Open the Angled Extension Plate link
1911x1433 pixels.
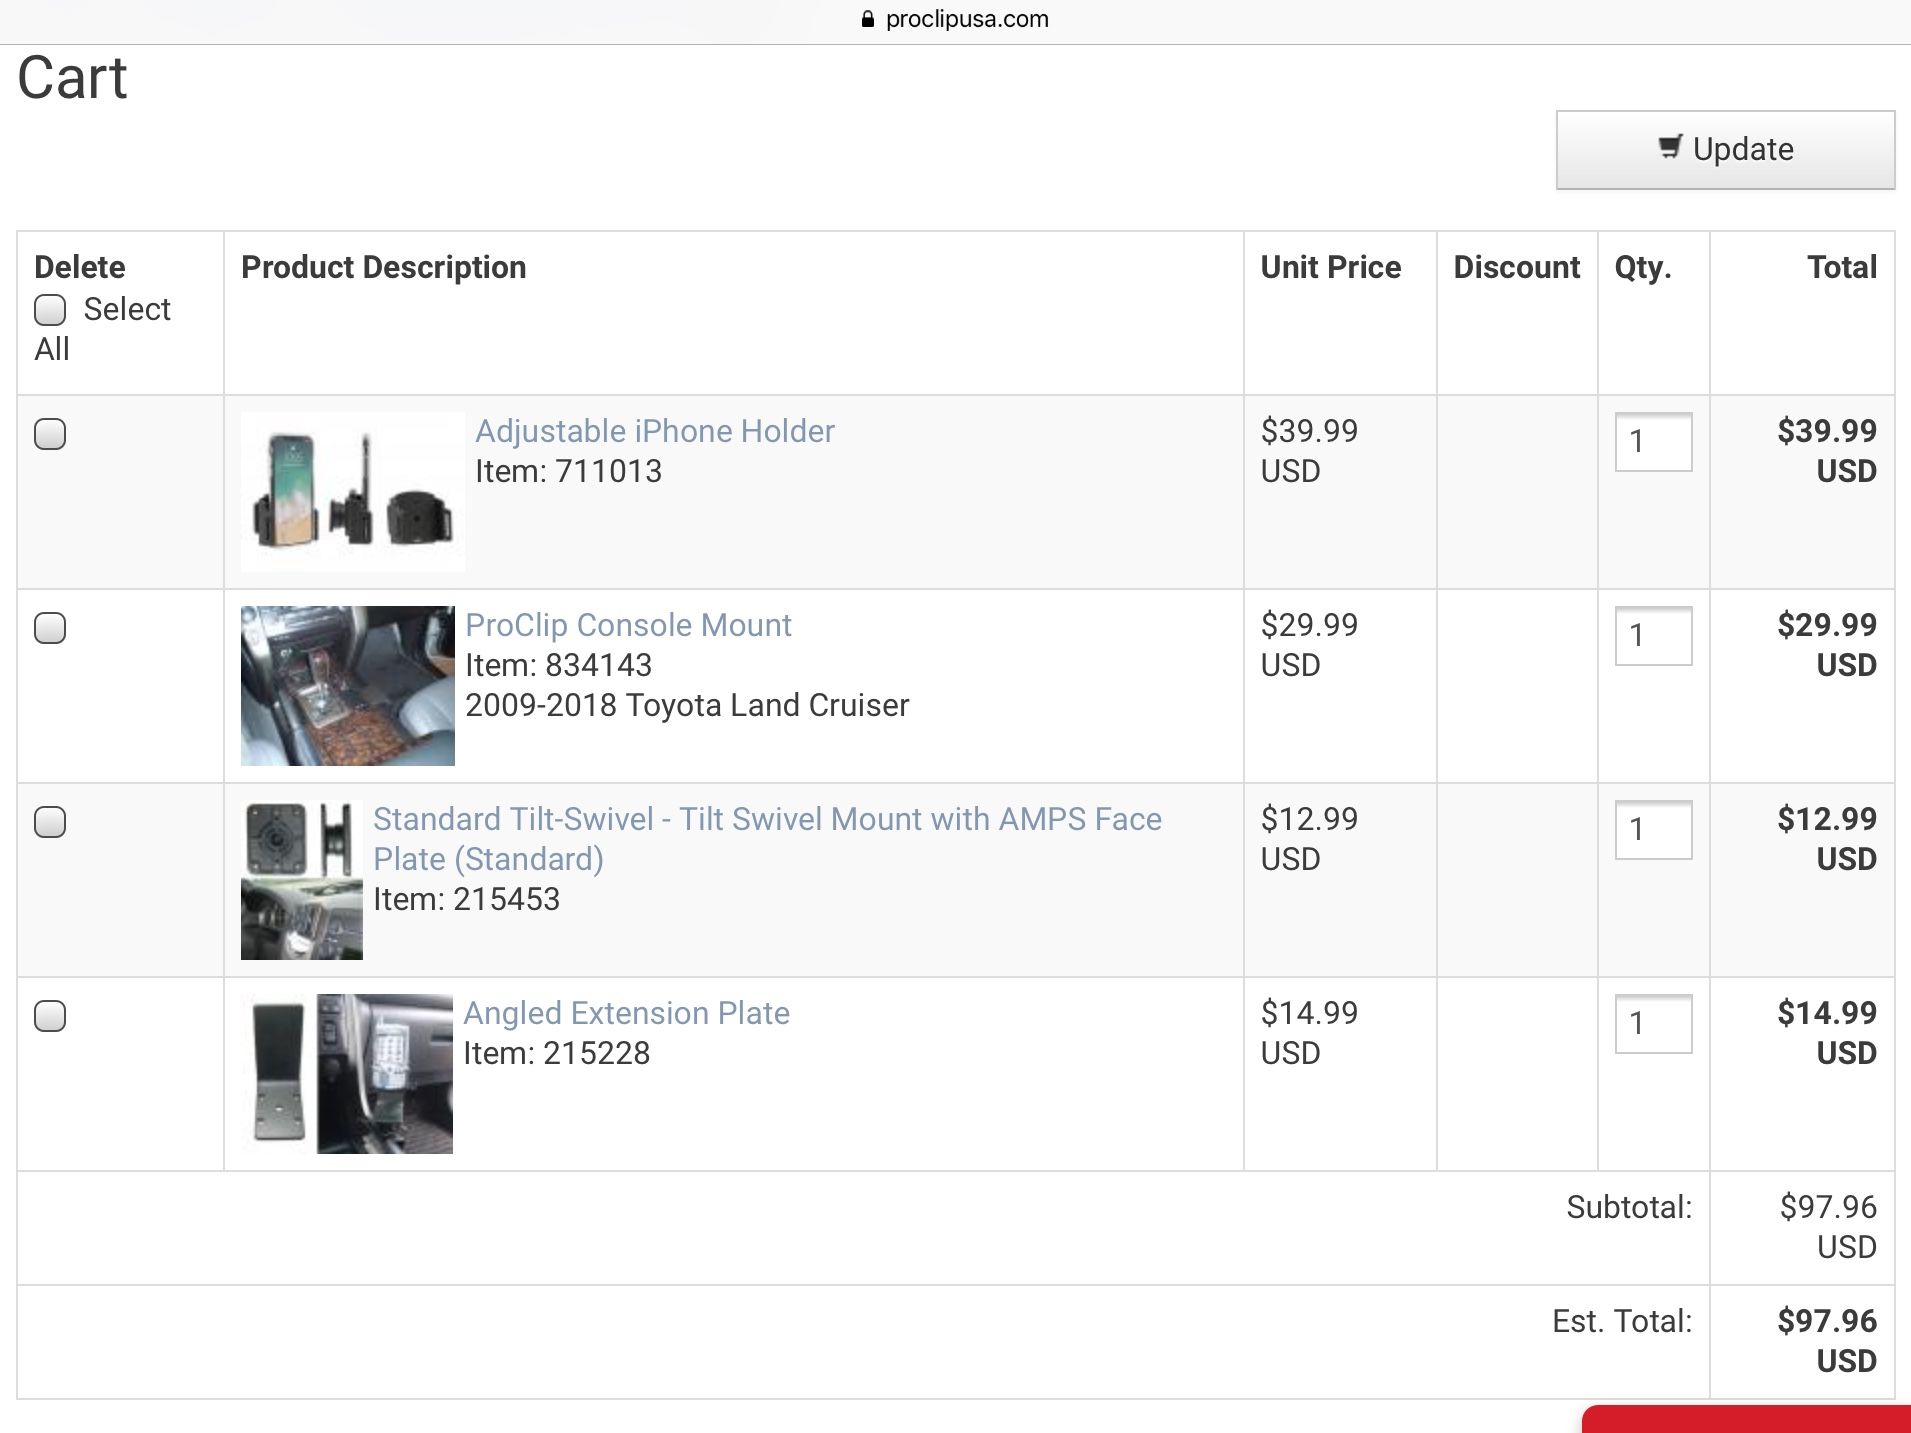tap(626, 1013)
